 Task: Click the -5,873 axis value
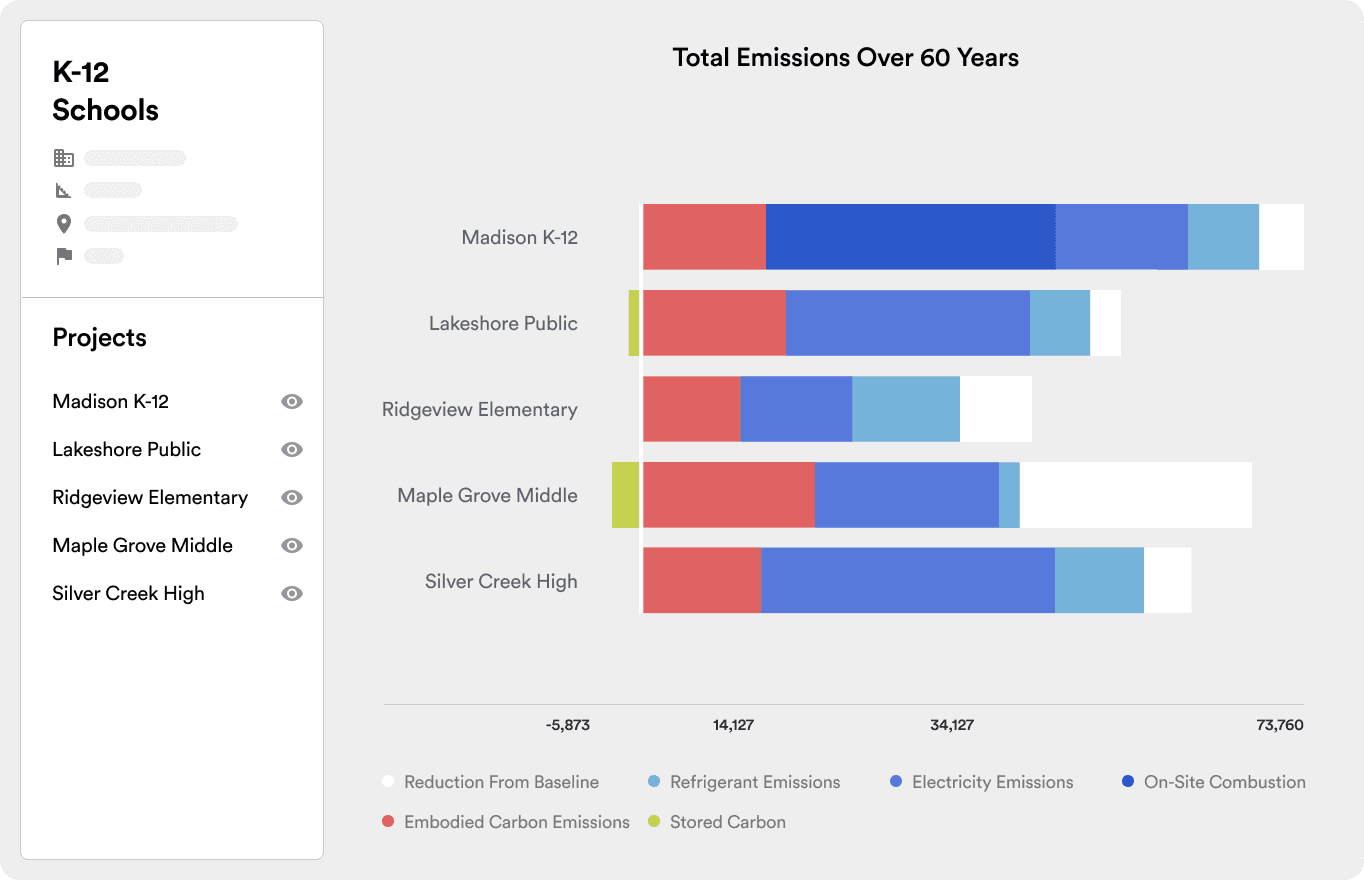(568, 725)
